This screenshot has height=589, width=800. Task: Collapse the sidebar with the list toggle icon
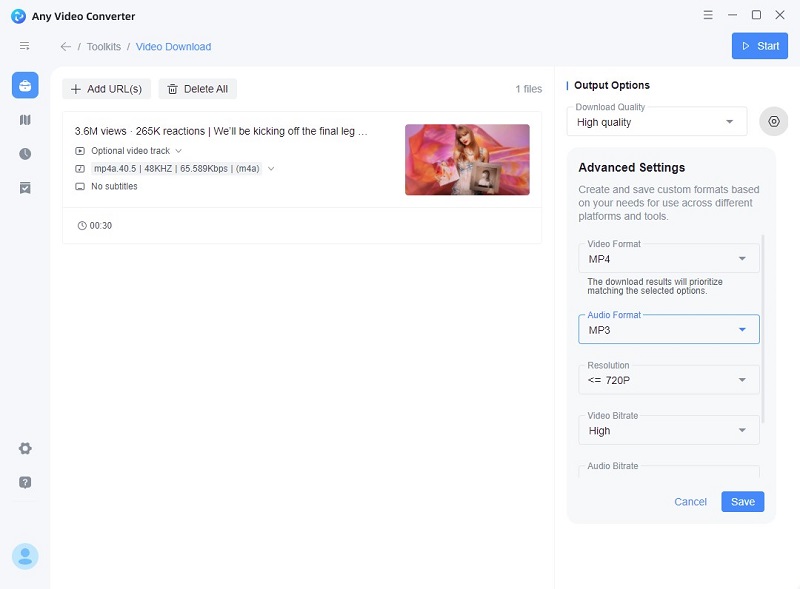(x=24, y=46)
